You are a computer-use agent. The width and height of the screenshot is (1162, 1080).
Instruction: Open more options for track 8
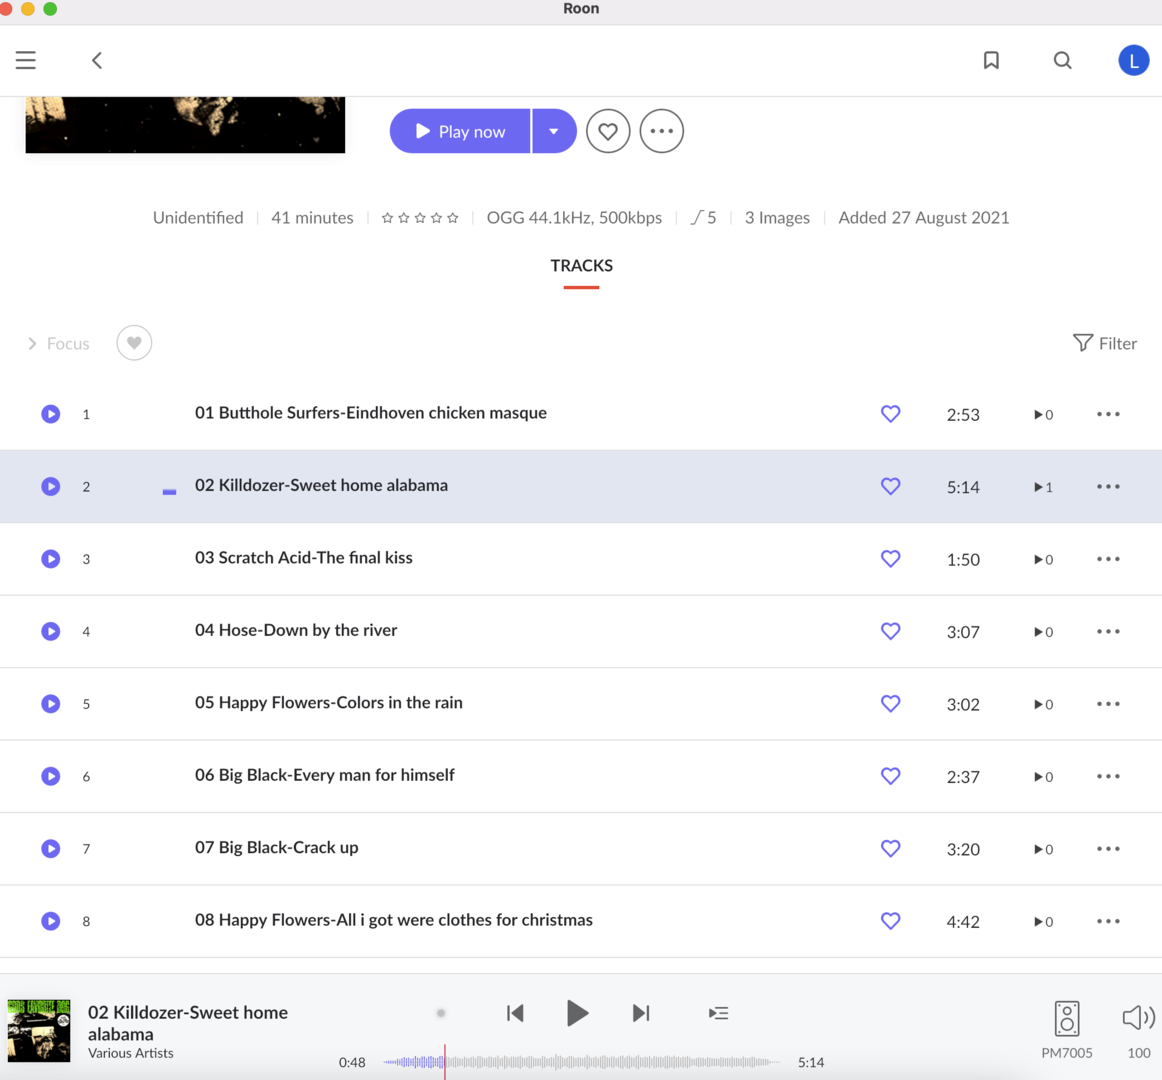(x=1109, y=922)
